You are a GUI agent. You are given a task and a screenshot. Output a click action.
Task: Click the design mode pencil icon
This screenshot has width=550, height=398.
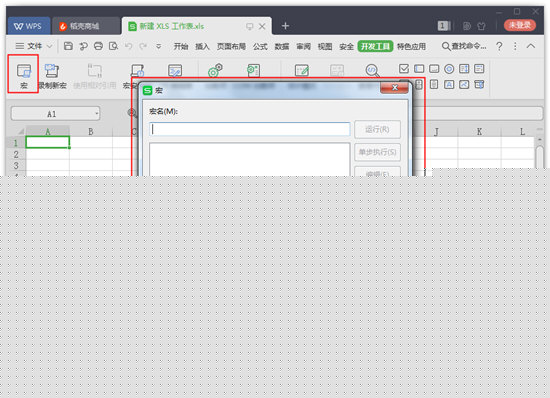[301, 70]
